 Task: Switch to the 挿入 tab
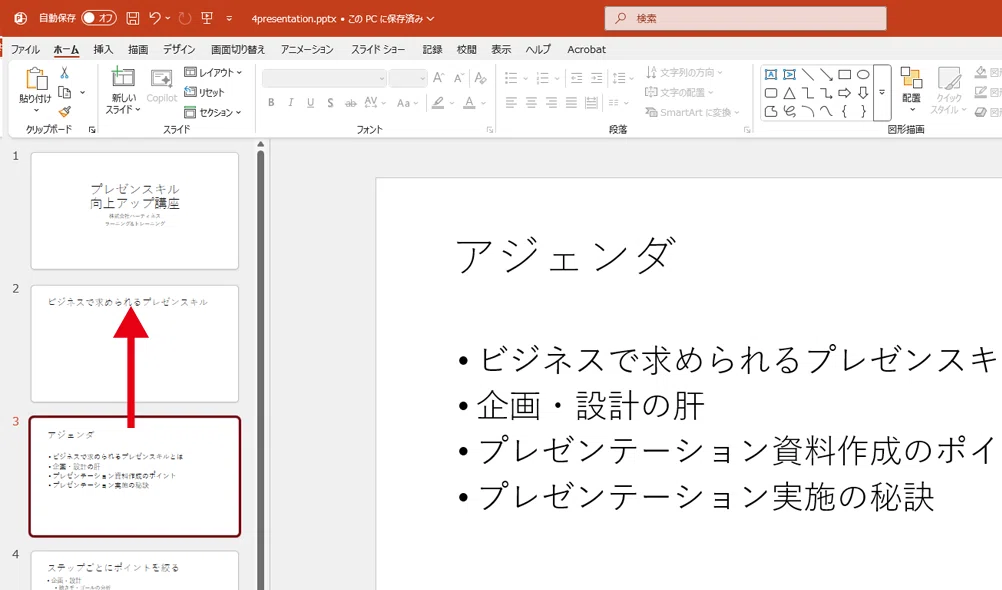tap(103, 49)
